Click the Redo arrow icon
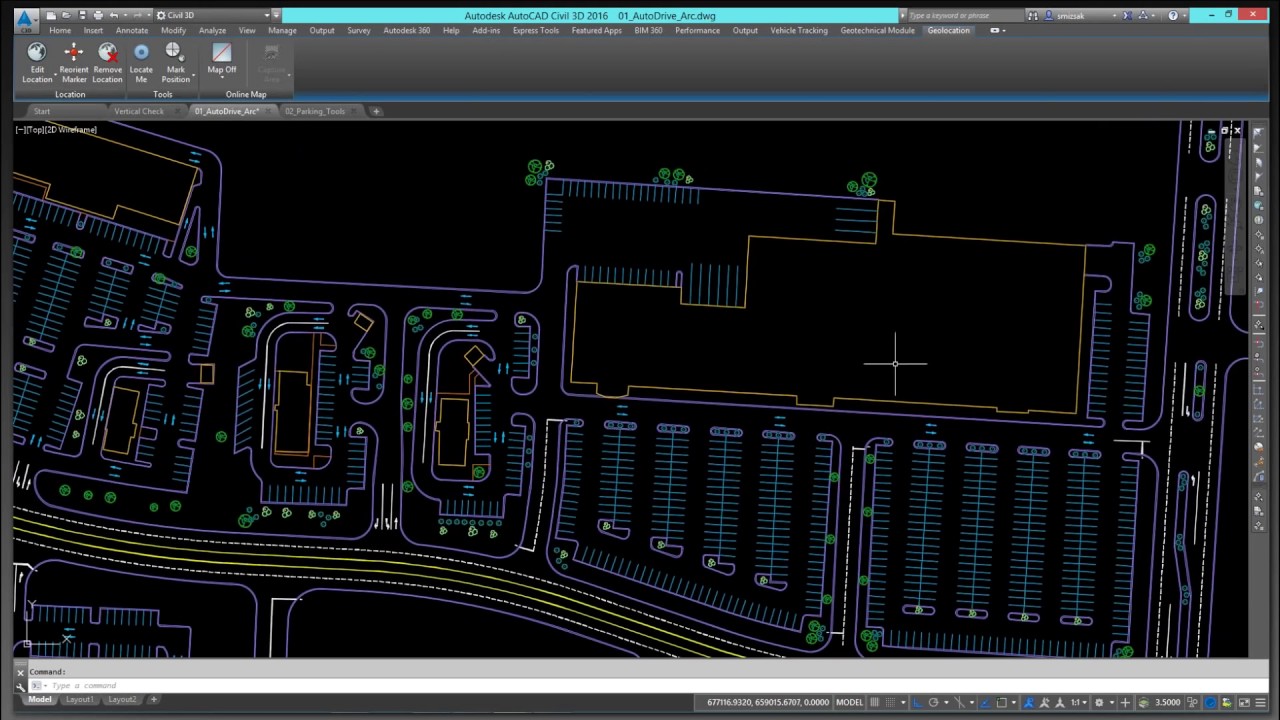Image resolution: width=1280 pixels, height=720 pixels. pyautogui.click(x=136, y=16)
